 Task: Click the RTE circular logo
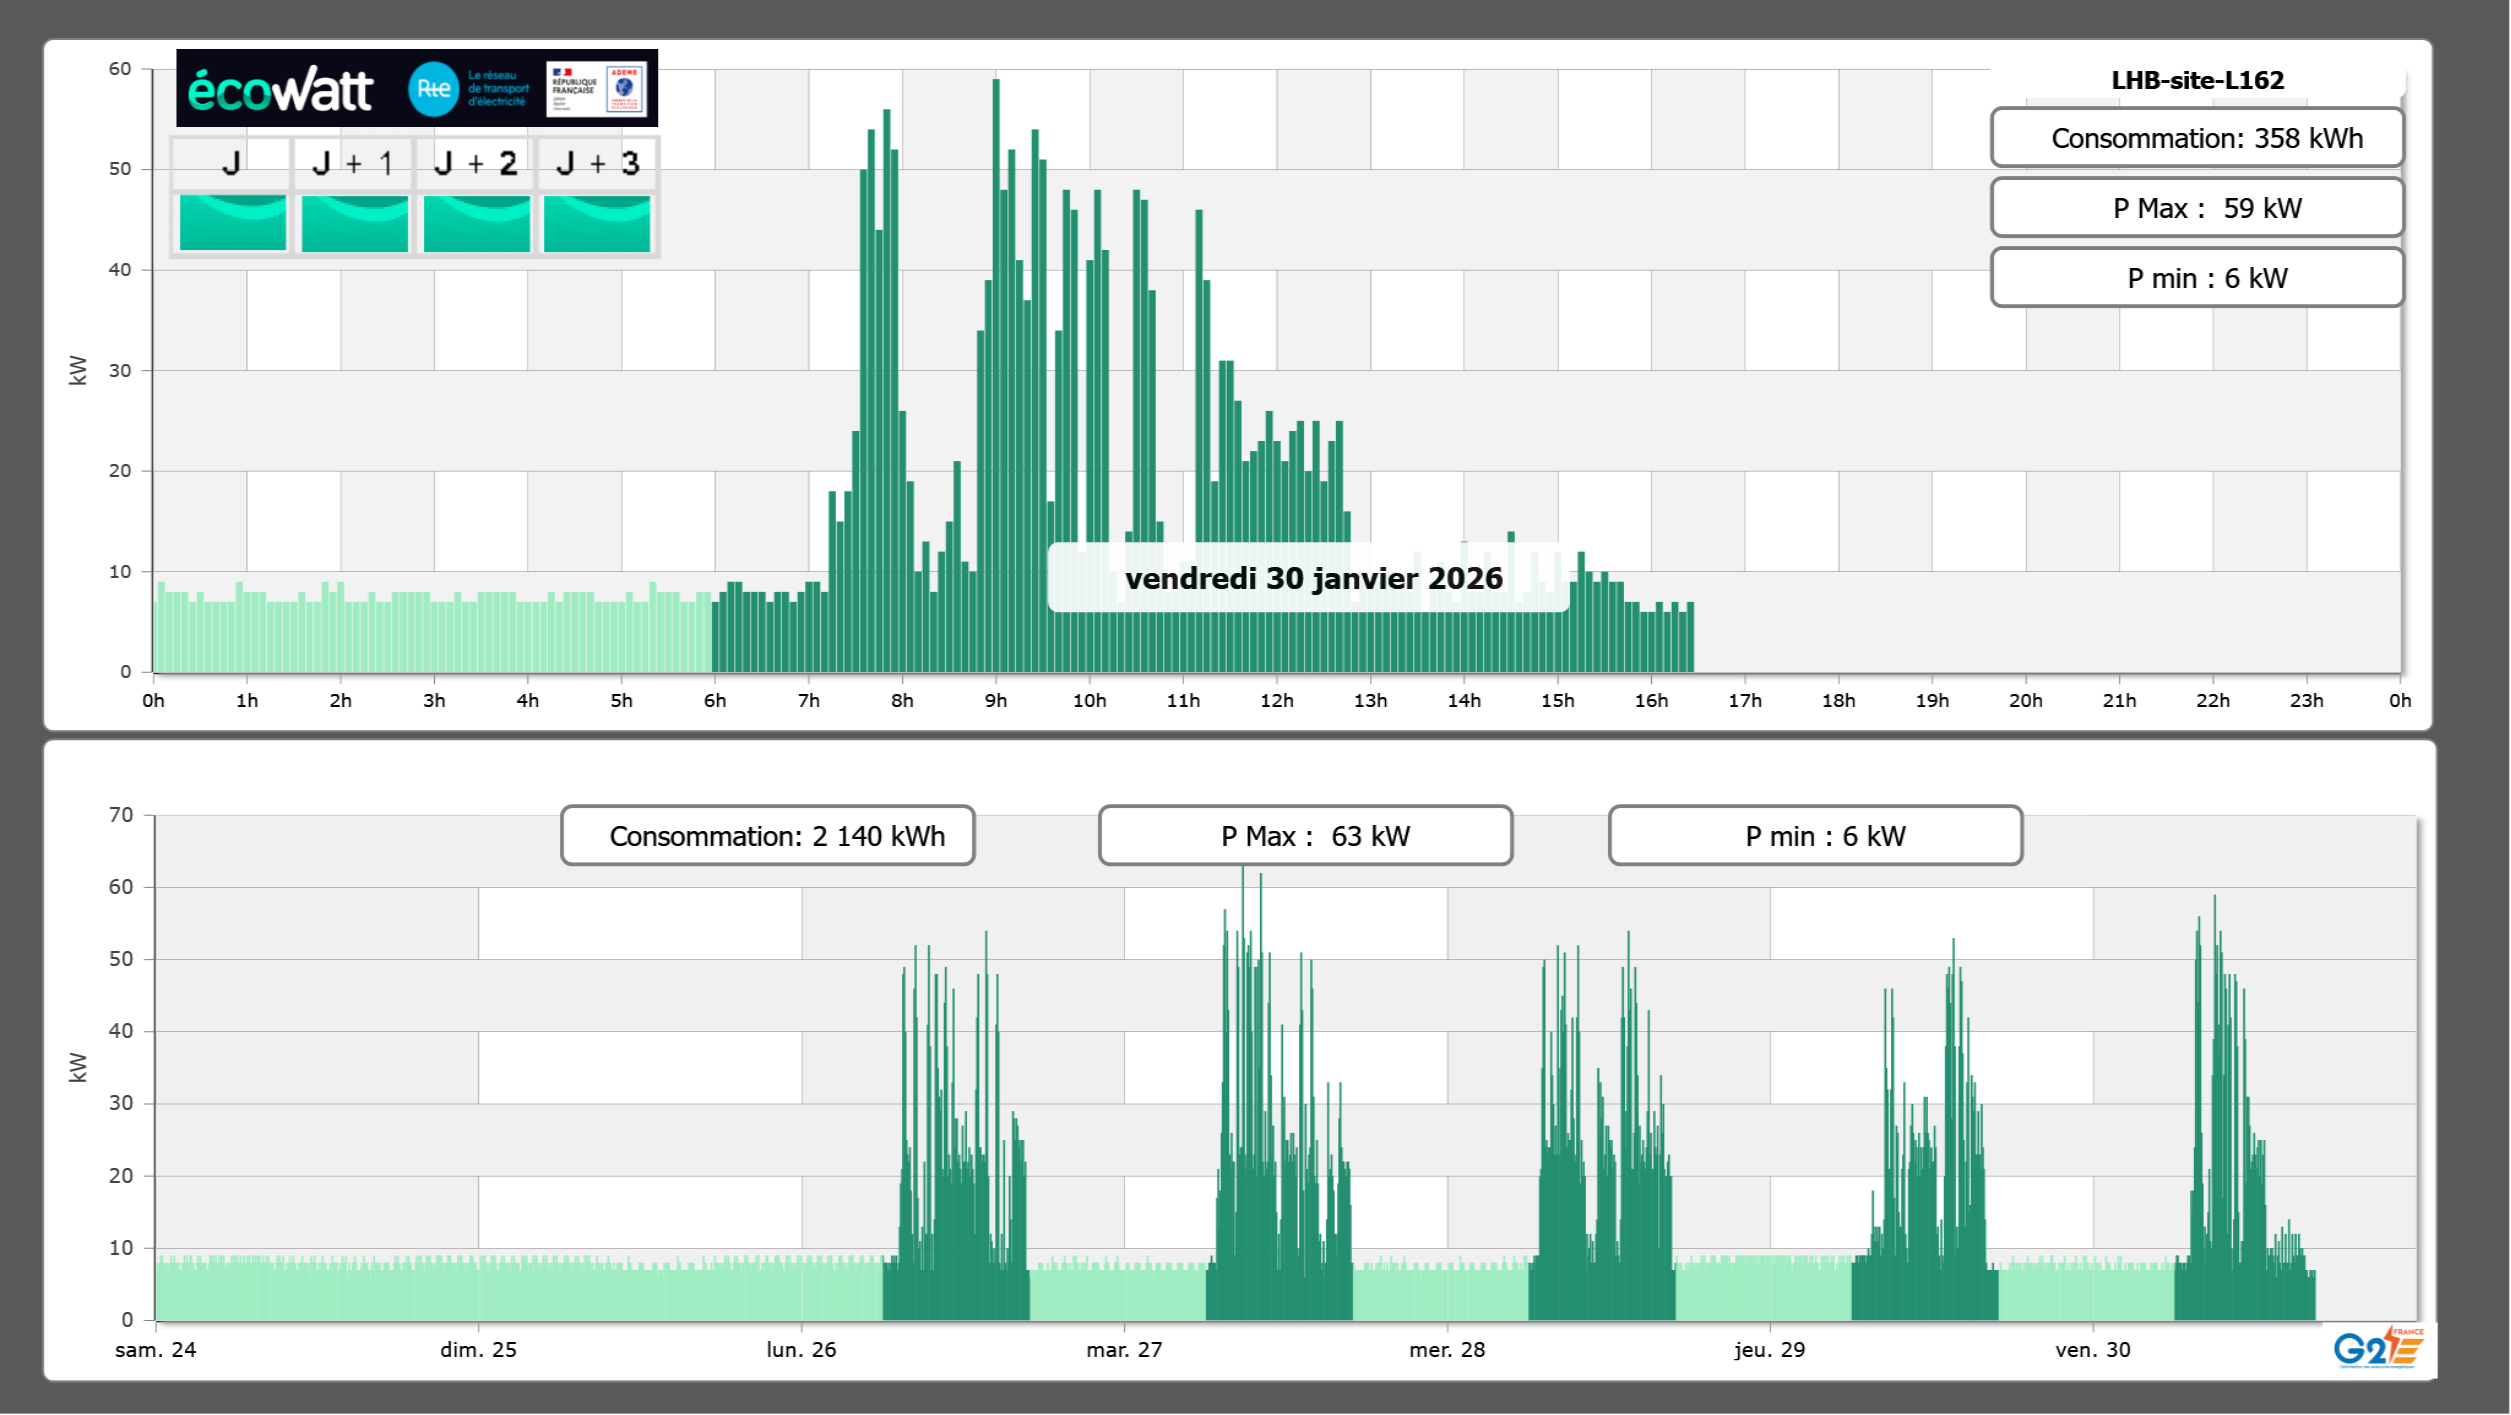[x=433, y=89]
